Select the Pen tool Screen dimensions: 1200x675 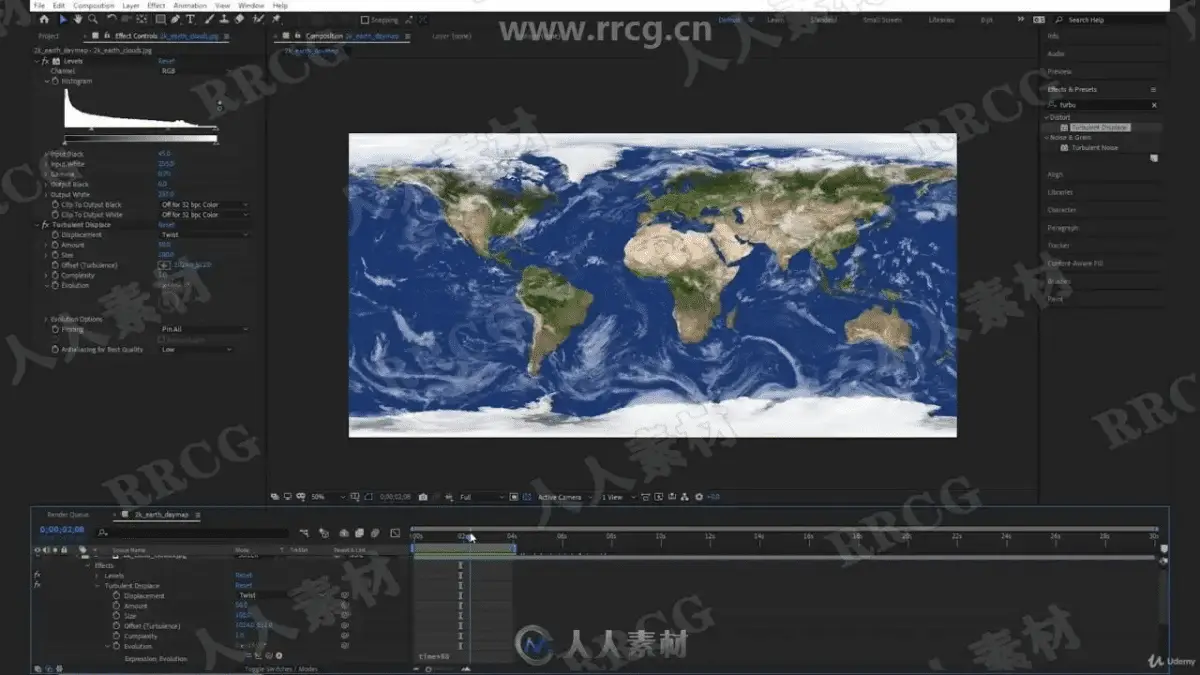[x=175, y=19]
